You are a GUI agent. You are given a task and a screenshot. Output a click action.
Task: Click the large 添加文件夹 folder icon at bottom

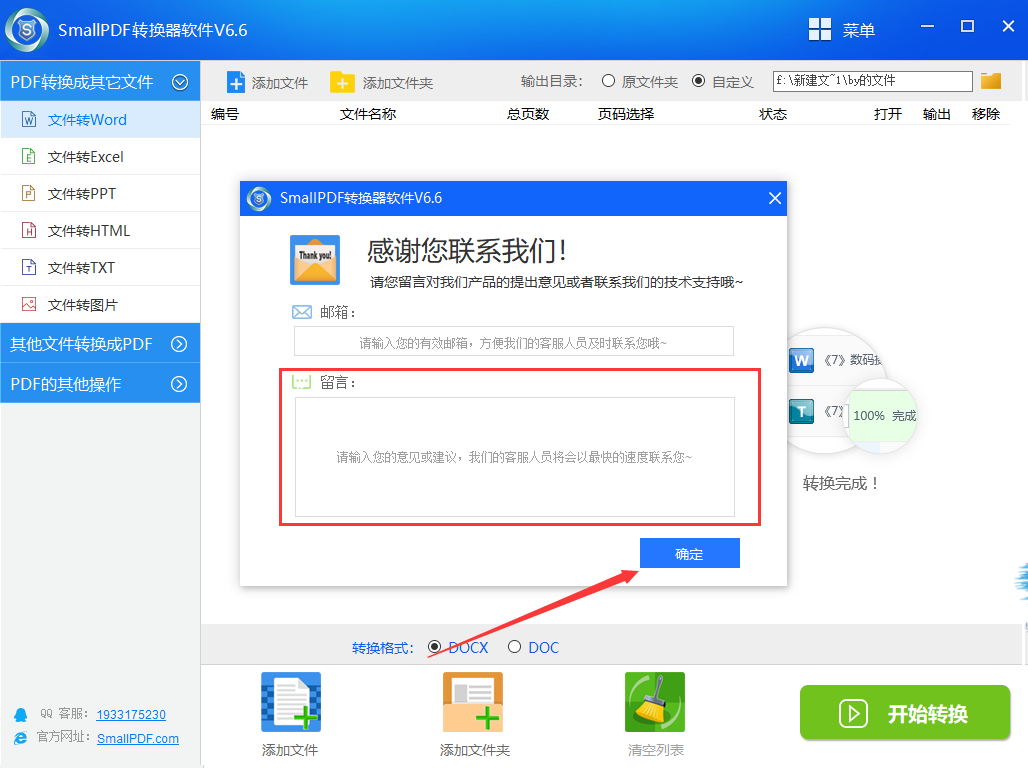point(473,702)
